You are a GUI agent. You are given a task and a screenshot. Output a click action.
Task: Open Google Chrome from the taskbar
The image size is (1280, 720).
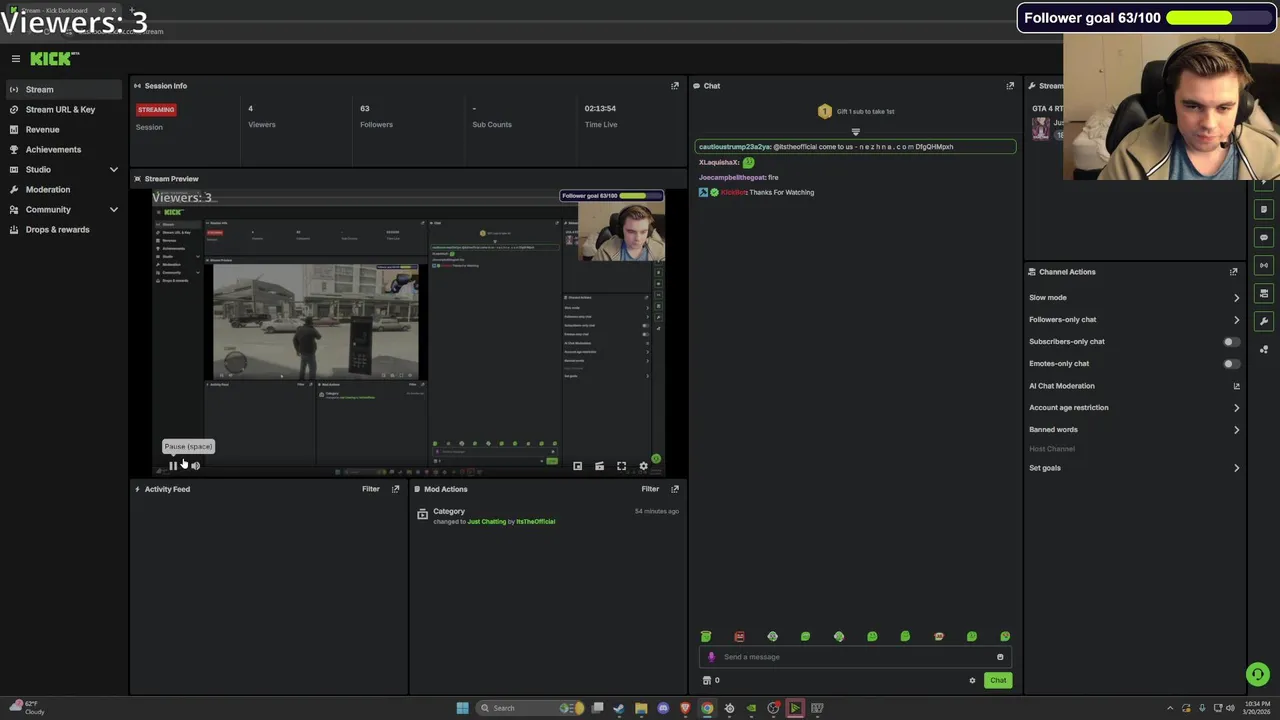[x=707, y=708]
